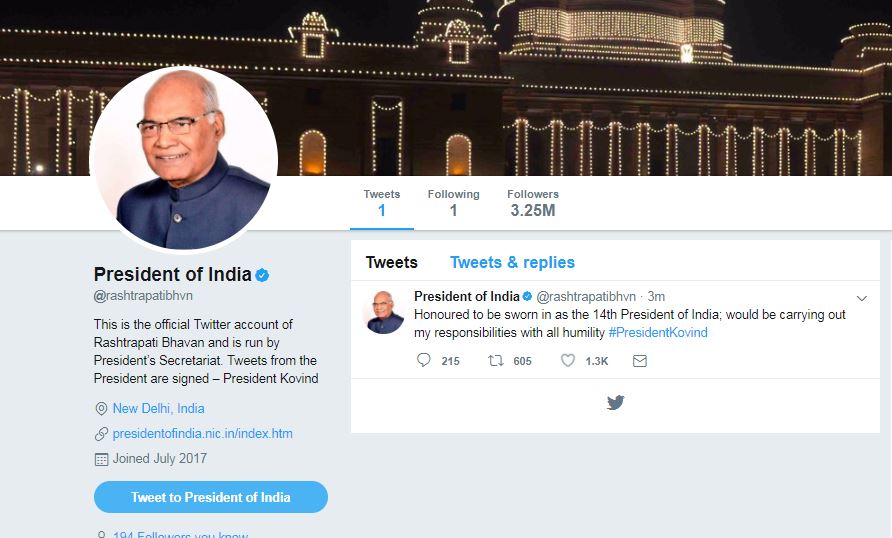Screen dimensions: 892x538
Task: Click the verified badge beside profile name
Action: [262, 275]
